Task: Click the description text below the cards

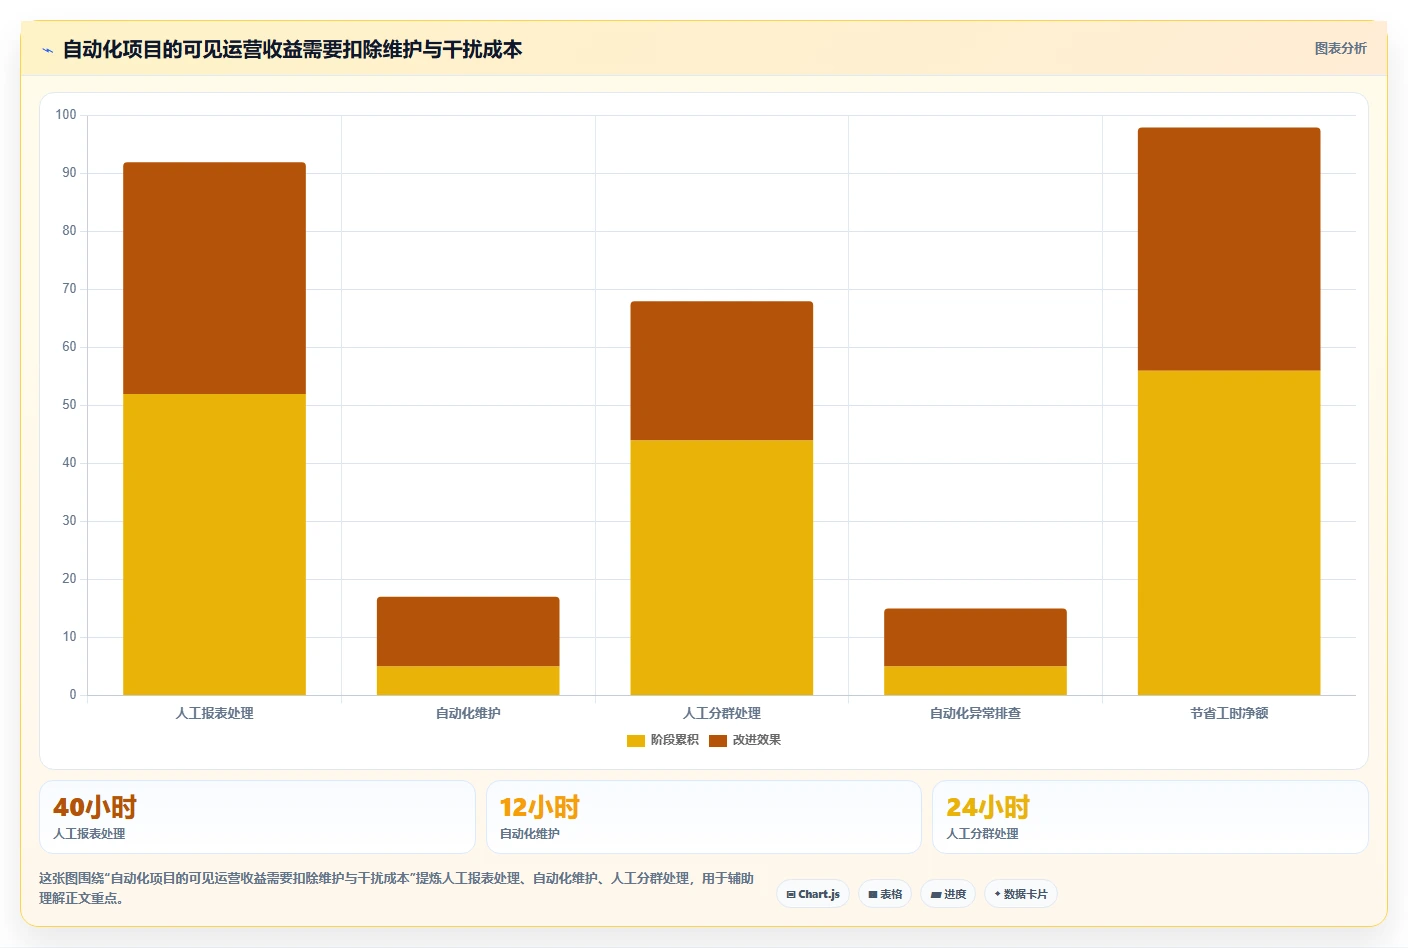Action: pos(396,888)
